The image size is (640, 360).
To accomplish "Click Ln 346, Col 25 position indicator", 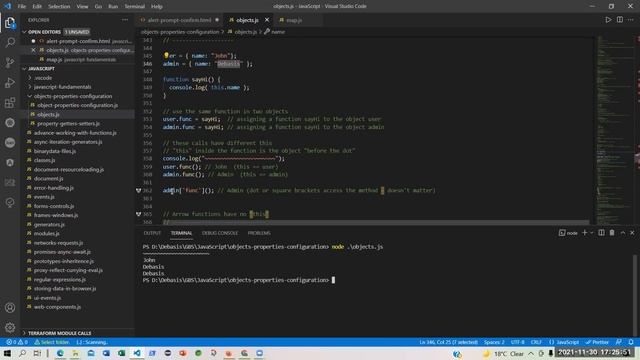I will (x=449, y=342).
